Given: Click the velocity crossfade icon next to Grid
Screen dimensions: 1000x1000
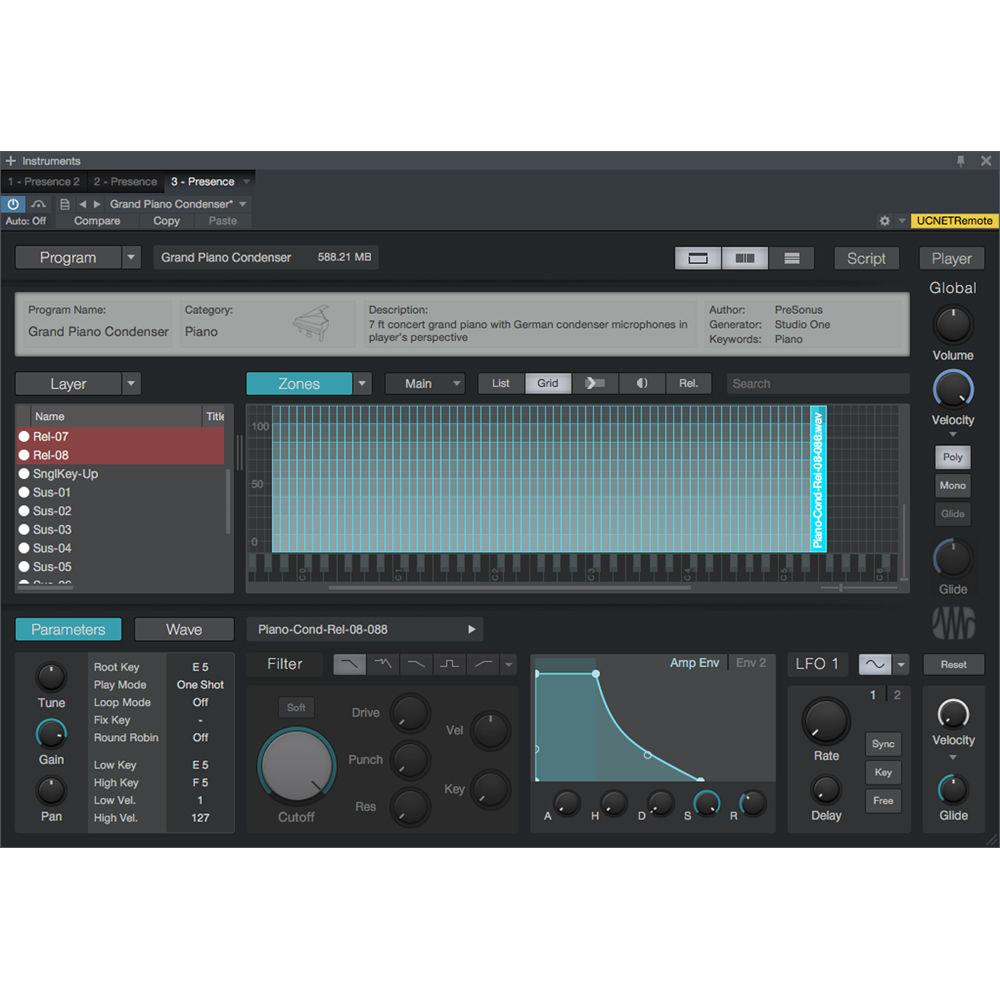Looking at the screenshot, I should [x=593, y=383].
